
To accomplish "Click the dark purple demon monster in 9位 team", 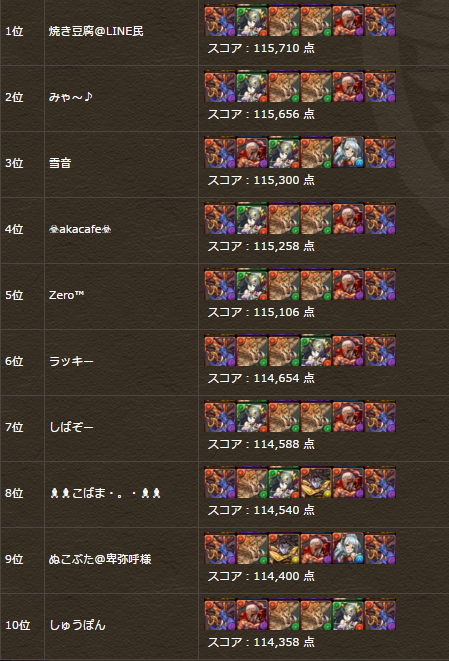I will 284,548.
